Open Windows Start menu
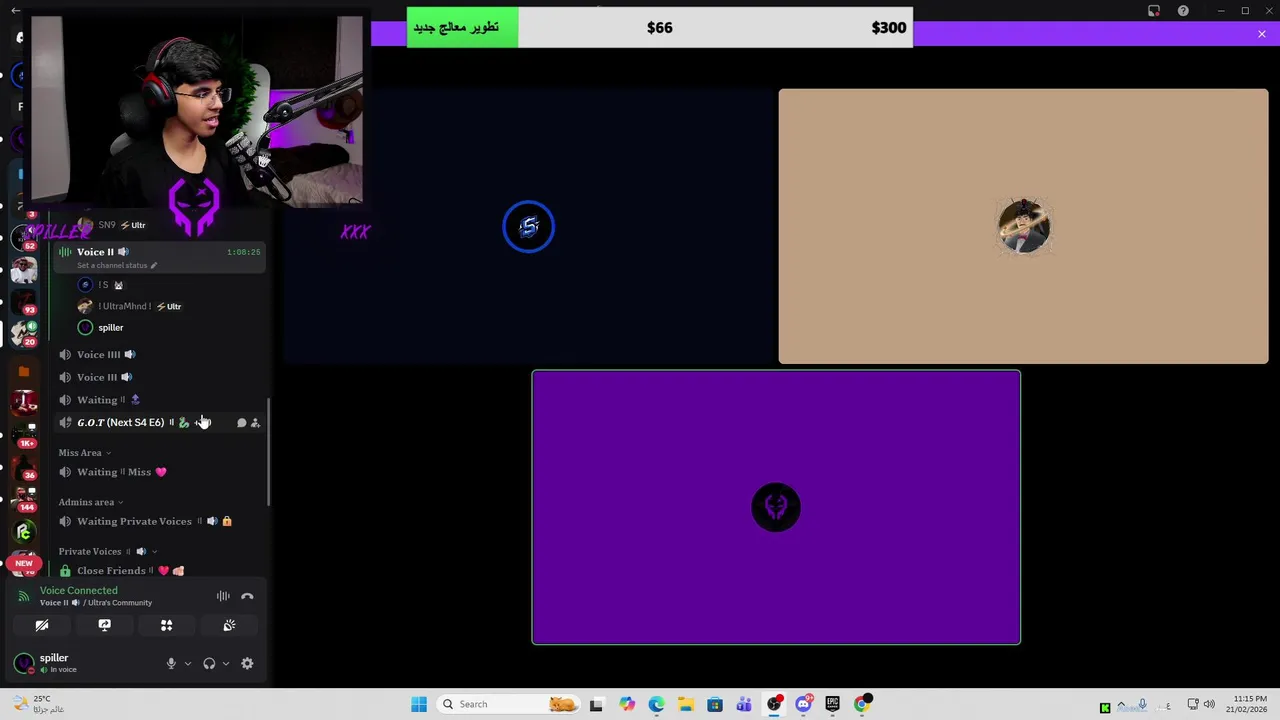Viewport: 1280px width, 720px height. (419, 704)
